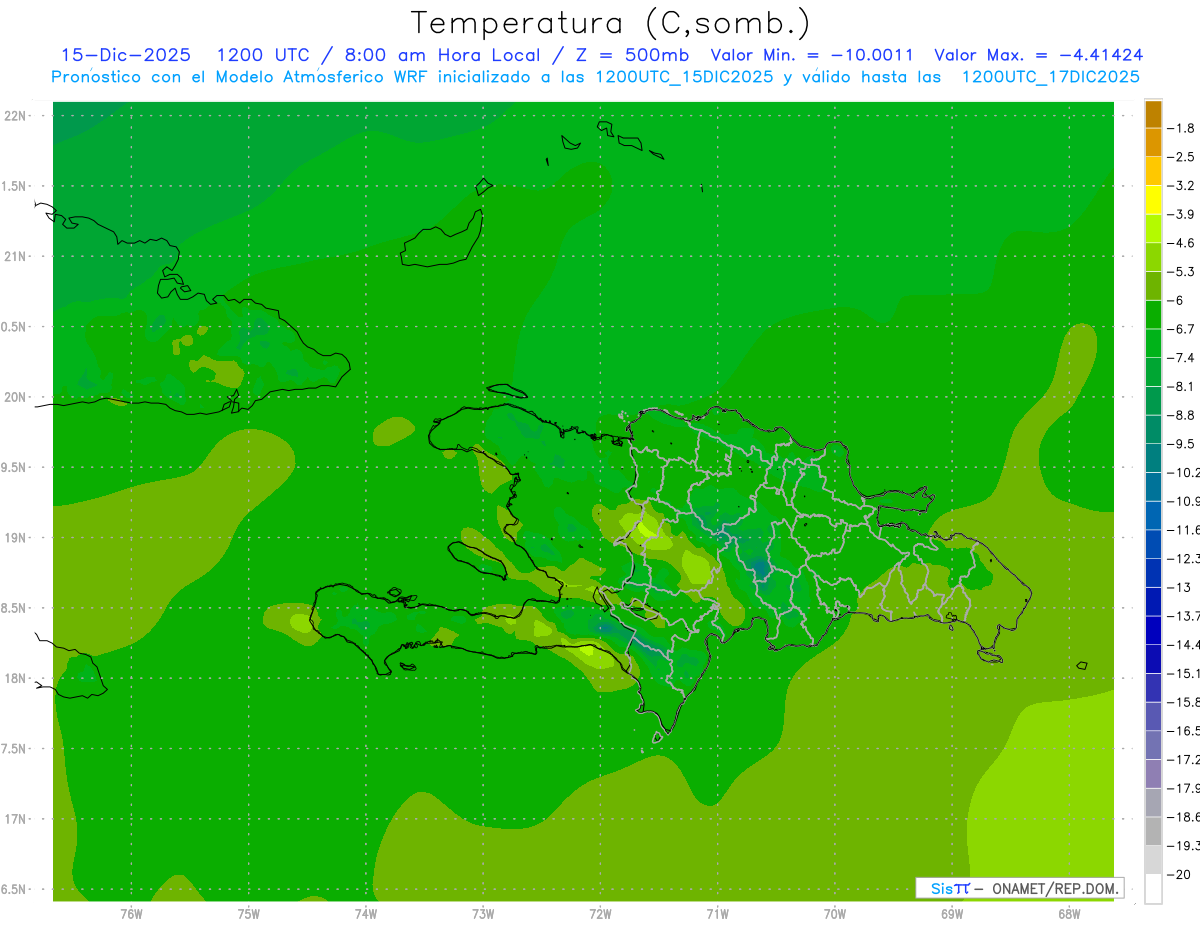This screenshot has height=927, width=1200.
Task: Select the '-2.5' legend value
Action: (x=1181, y=157)
